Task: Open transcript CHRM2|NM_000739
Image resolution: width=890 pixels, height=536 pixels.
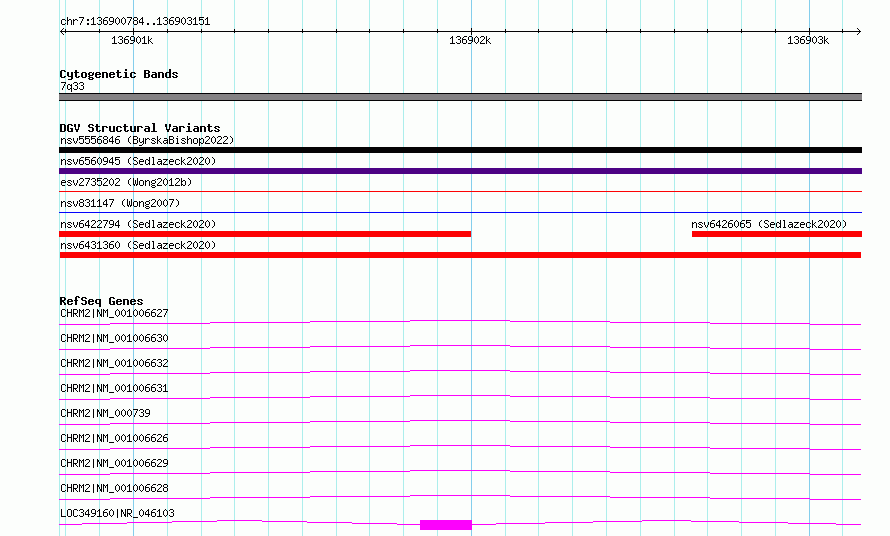Action: (105, 413)
